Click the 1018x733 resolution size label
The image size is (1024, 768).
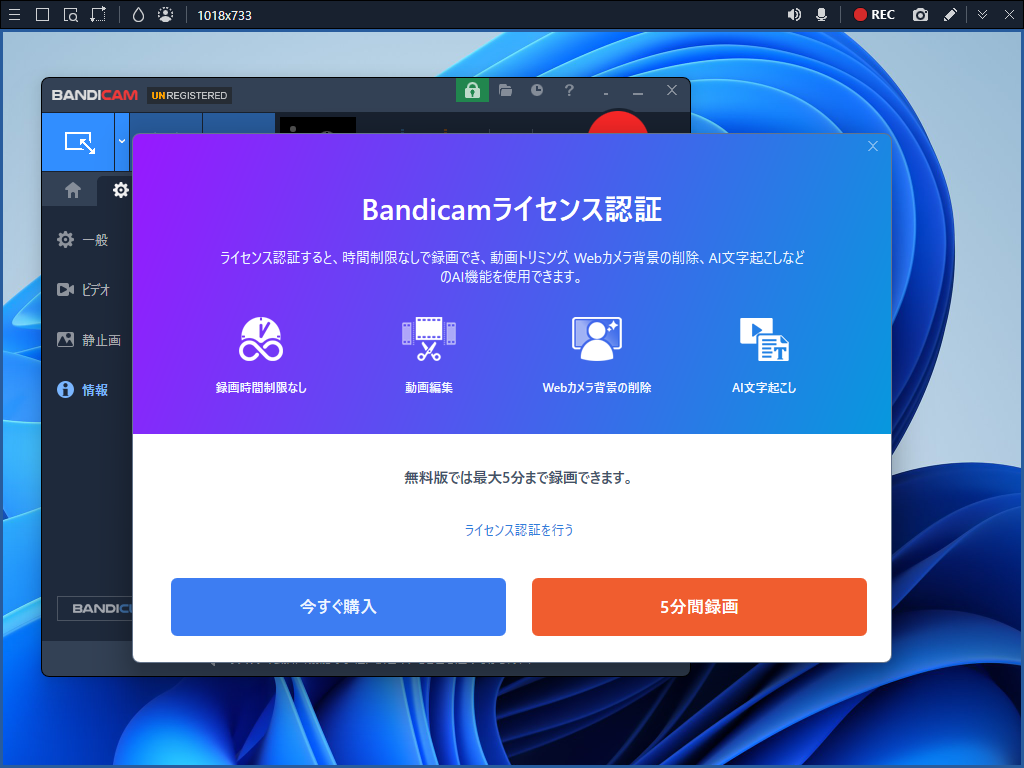coord(225,15)
